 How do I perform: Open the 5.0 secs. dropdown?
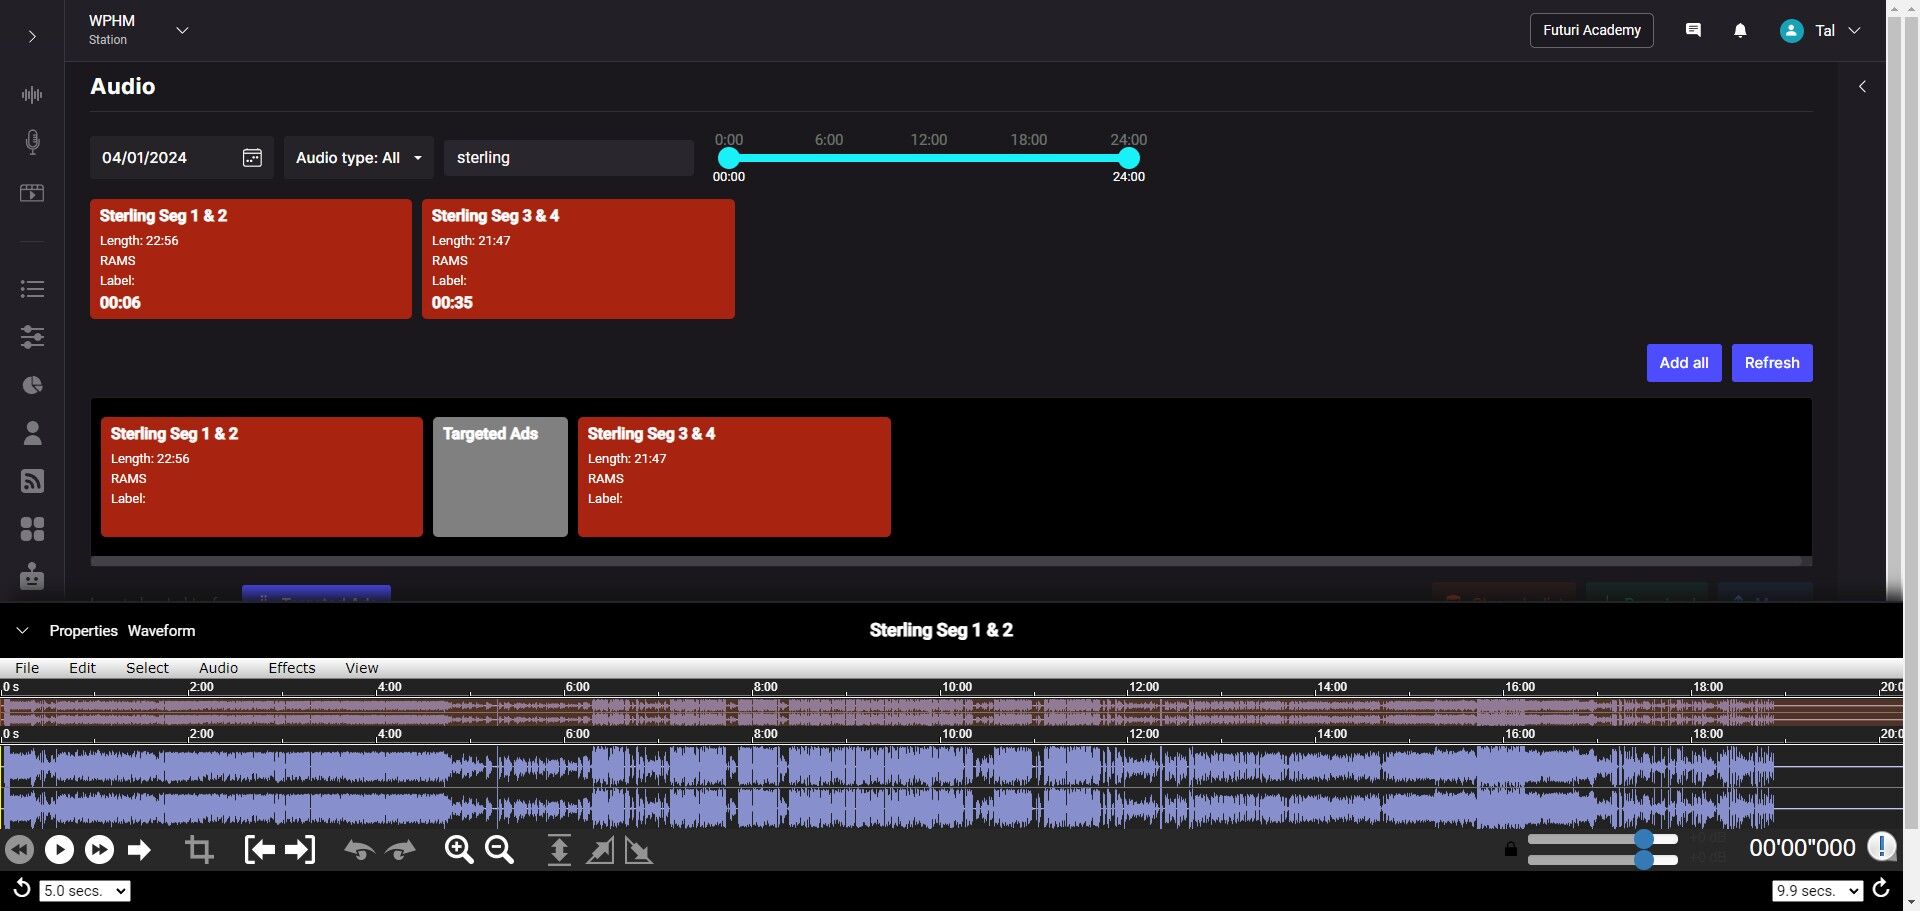85,891
